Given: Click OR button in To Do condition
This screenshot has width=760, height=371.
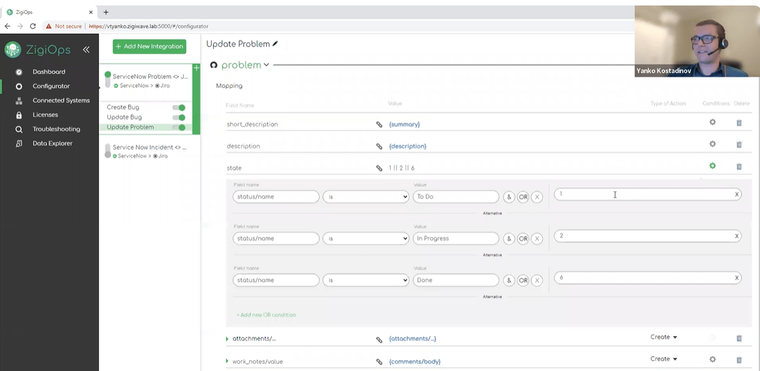Looking at the screenshot, I should click(x=522, y=197).
